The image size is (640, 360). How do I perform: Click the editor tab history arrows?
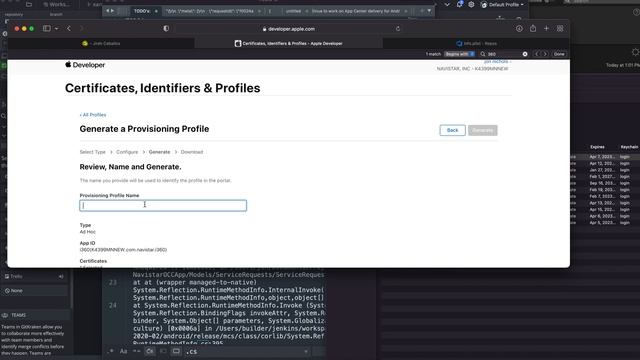(110, 11)
